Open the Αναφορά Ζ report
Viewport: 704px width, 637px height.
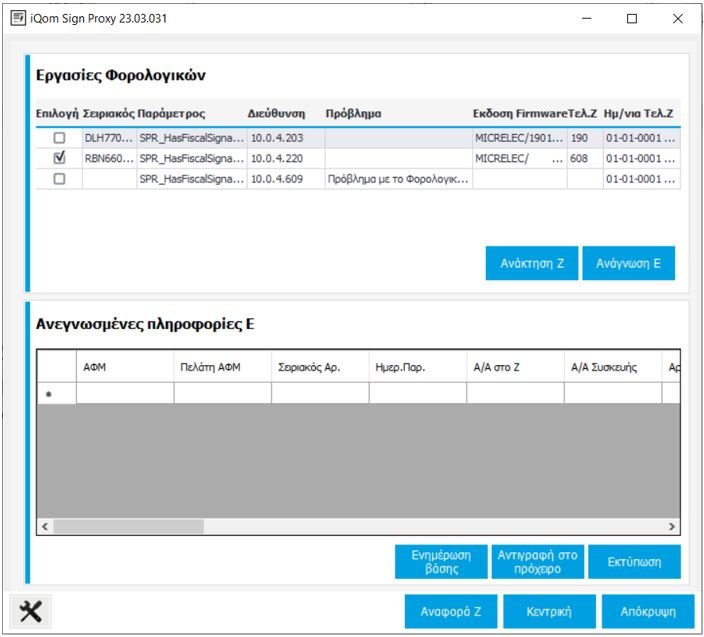451,612
